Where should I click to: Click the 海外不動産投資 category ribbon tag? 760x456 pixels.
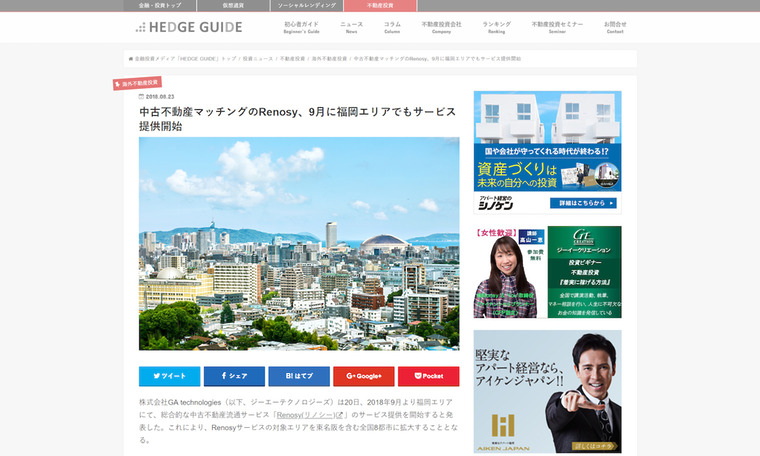point(137,83)
